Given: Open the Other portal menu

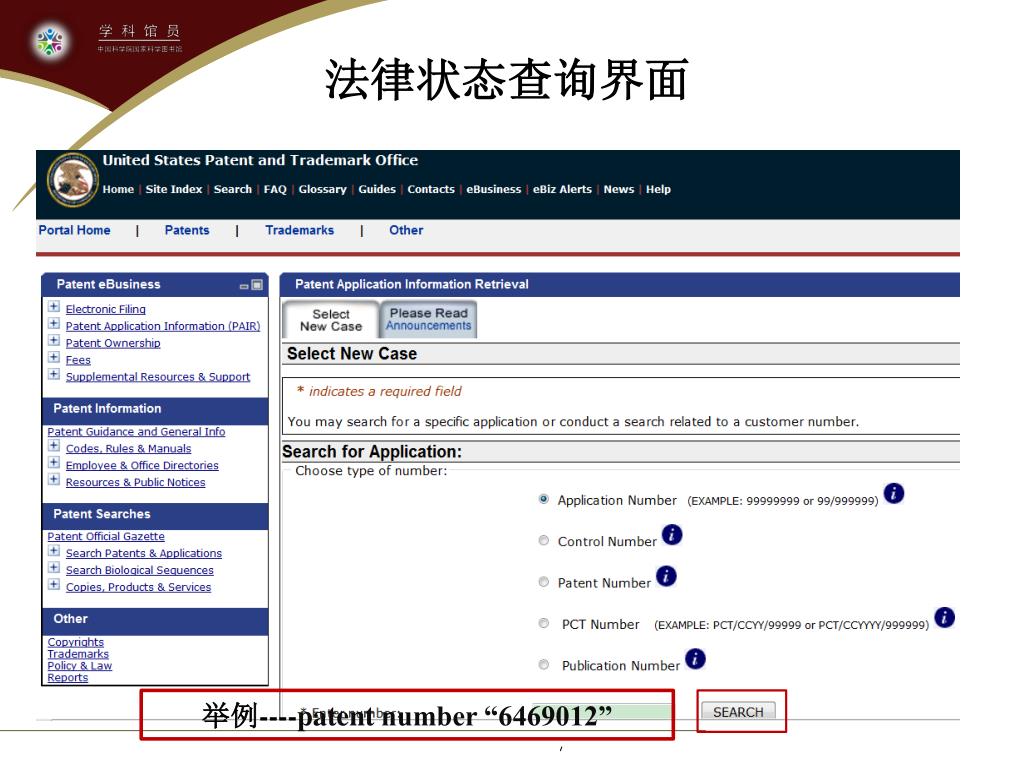Looking at the screenshot, I should 406,230.
